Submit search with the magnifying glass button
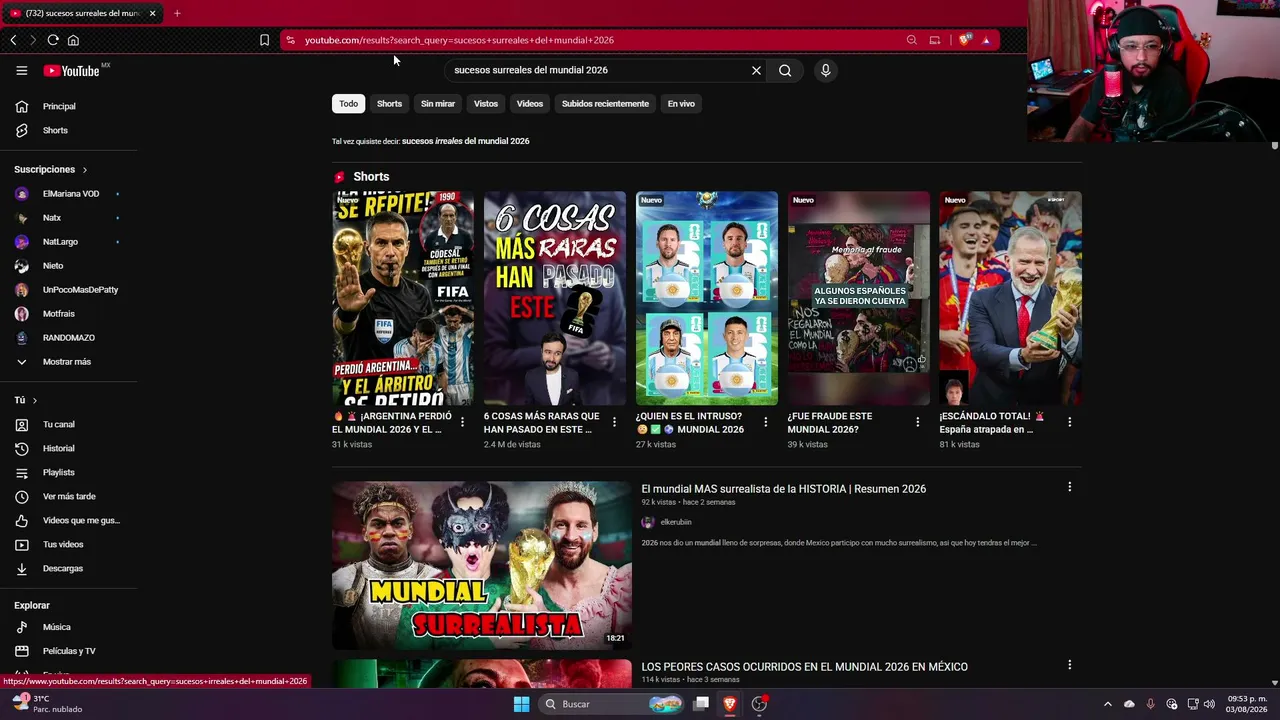1280x720 pixels. point(785,70)
